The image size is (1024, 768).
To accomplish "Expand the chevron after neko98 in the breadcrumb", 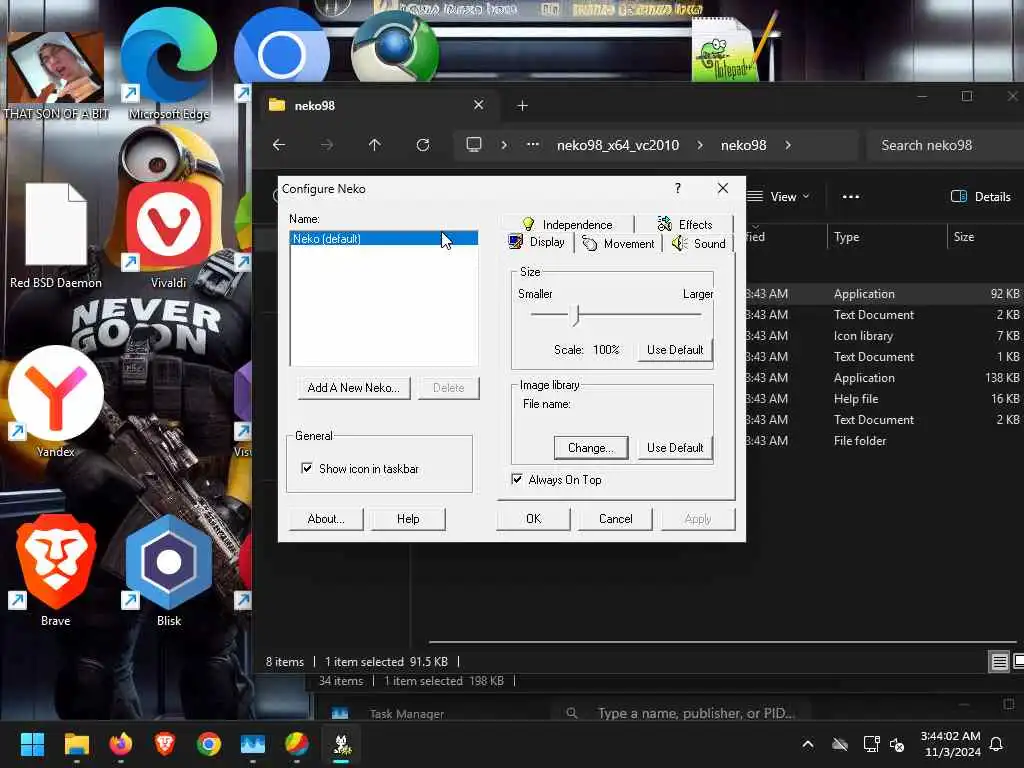I will click(x=788, y=145).
